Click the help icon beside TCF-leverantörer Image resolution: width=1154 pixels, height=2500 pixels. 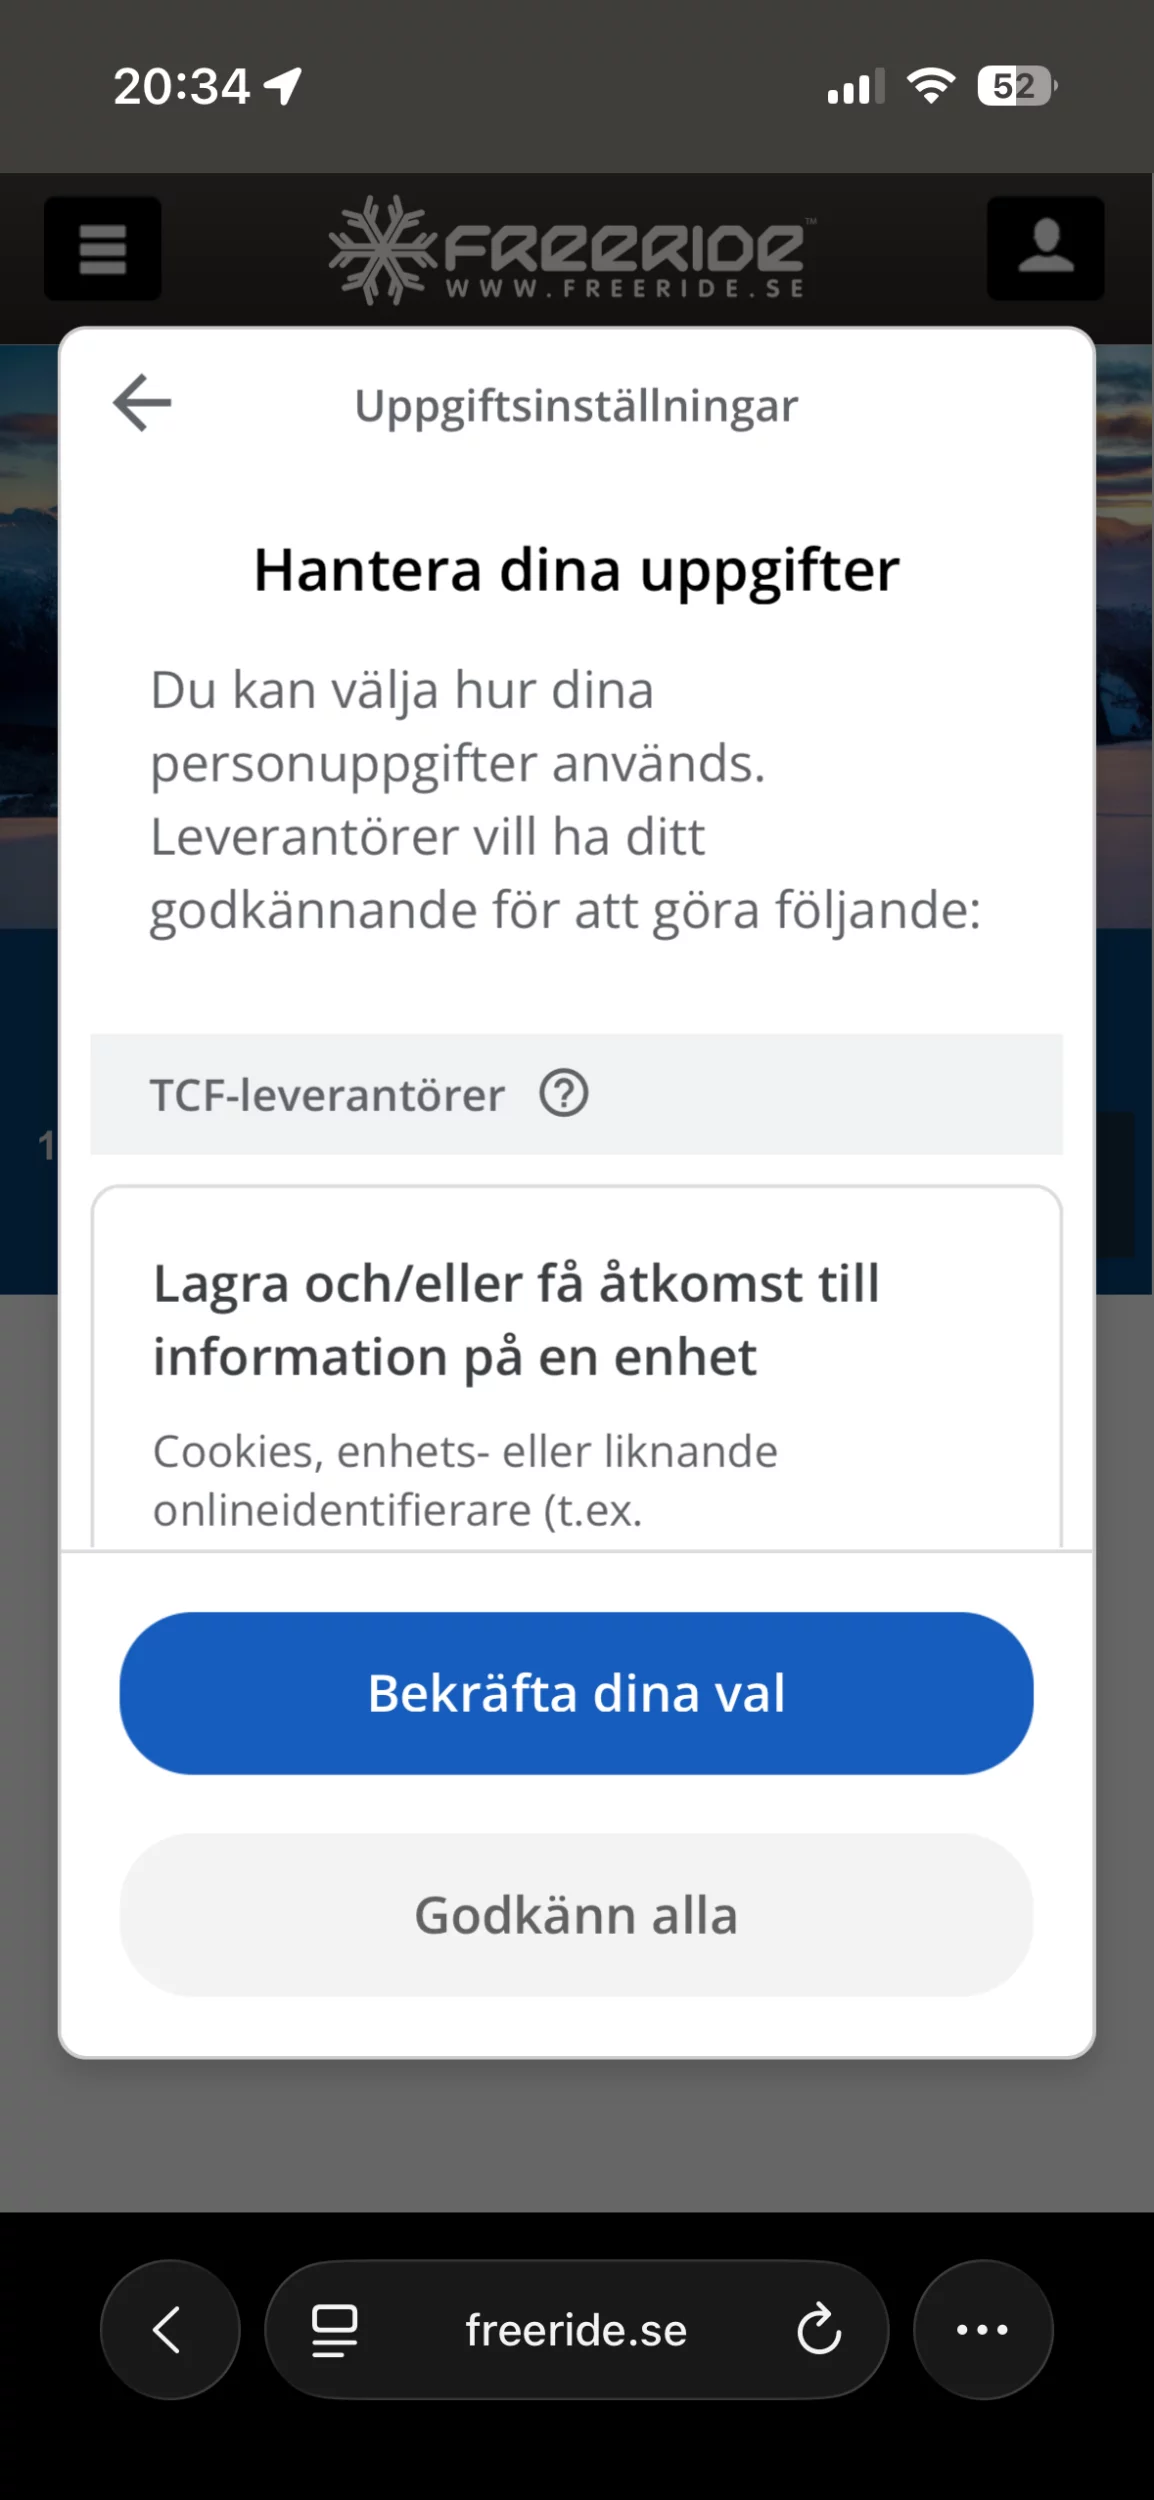pyautogui.click(x=564, y=1093)
